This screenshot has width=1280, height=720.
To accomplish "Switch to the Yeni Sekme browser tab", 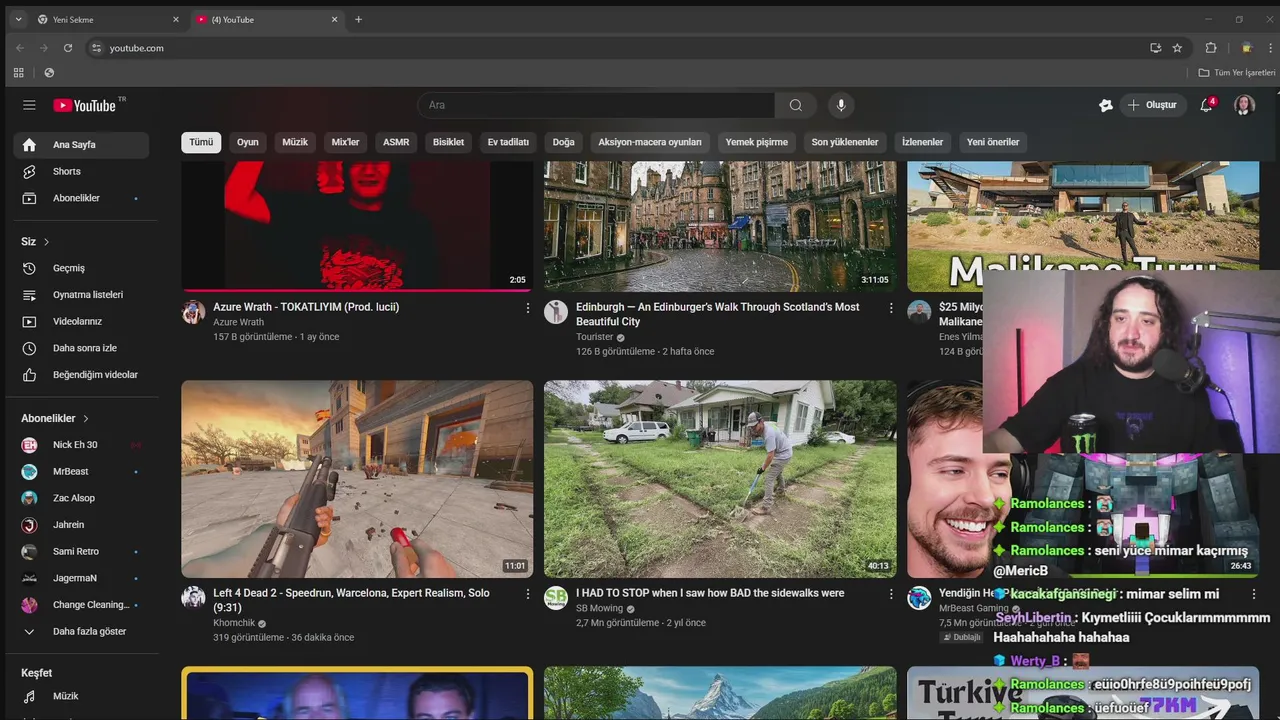I will click(108, 20).
